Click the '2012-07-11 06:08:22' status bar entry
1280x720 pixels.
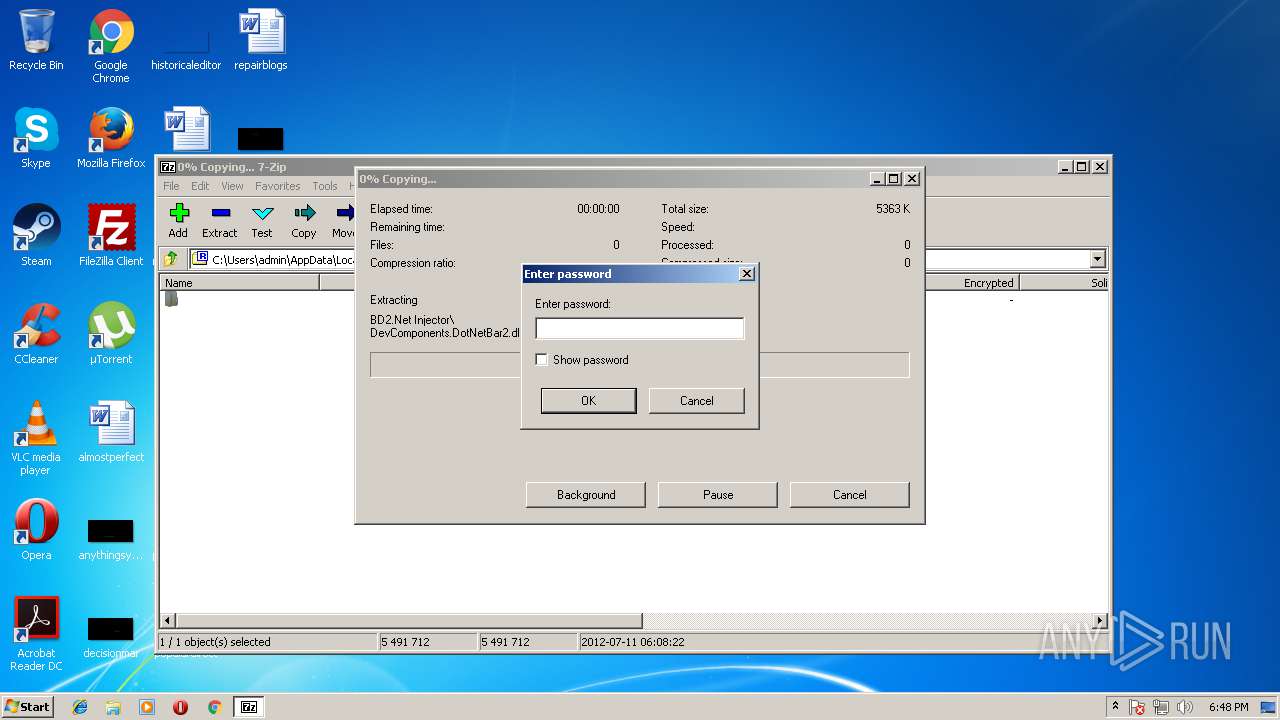click(x=632, y=642)
